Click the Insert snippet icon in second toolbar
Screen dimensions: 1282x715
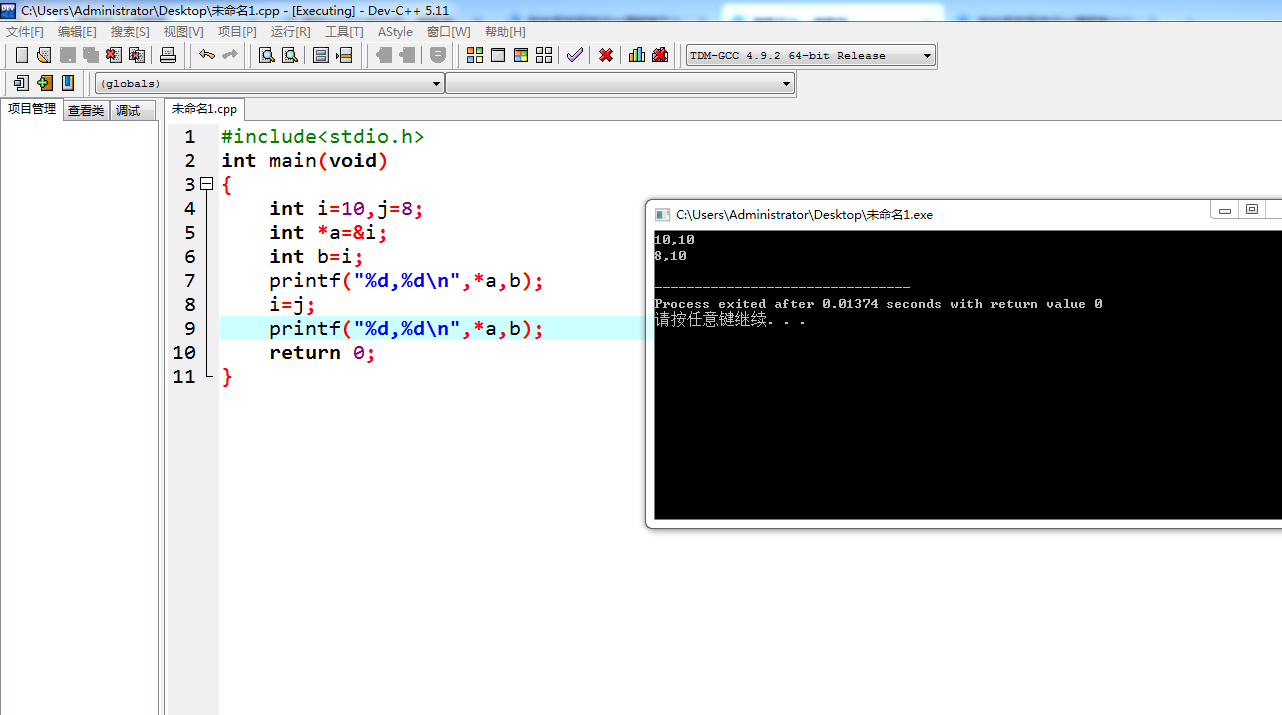coord(21,83)
